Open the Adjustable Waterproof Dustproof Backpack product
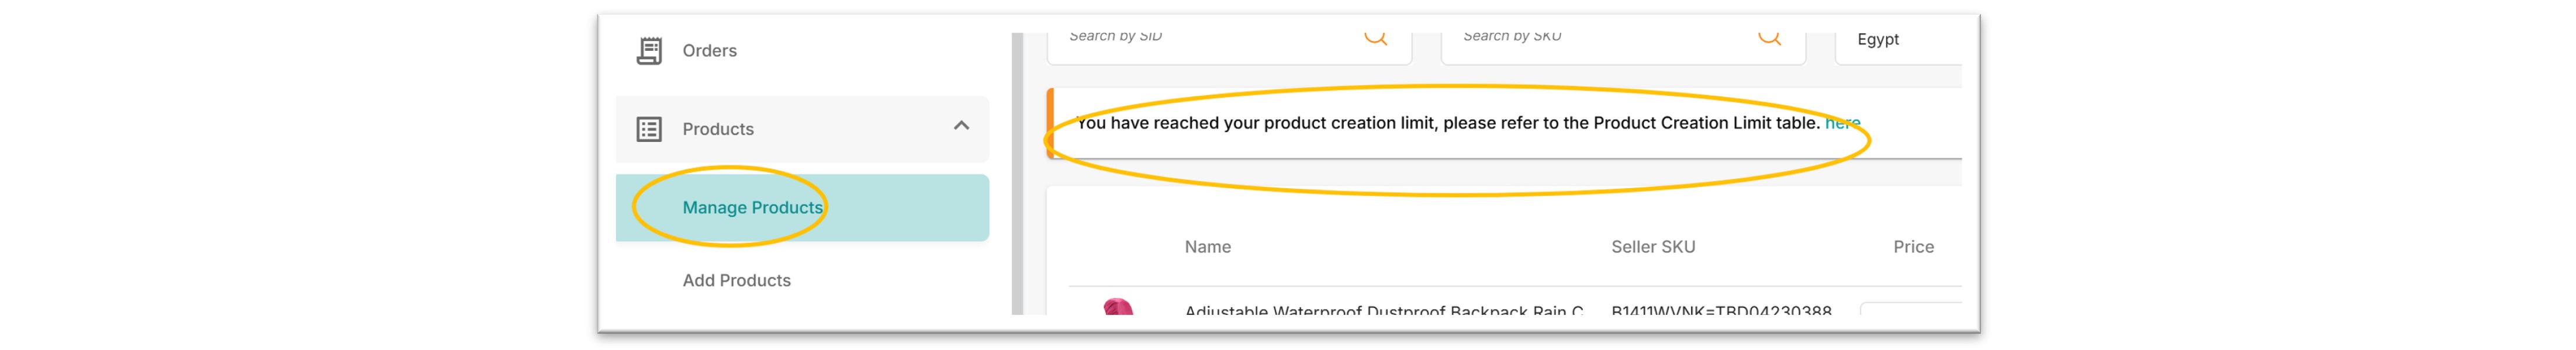The width and height of the screenshot is (2576, 350). pos(1383,310)
